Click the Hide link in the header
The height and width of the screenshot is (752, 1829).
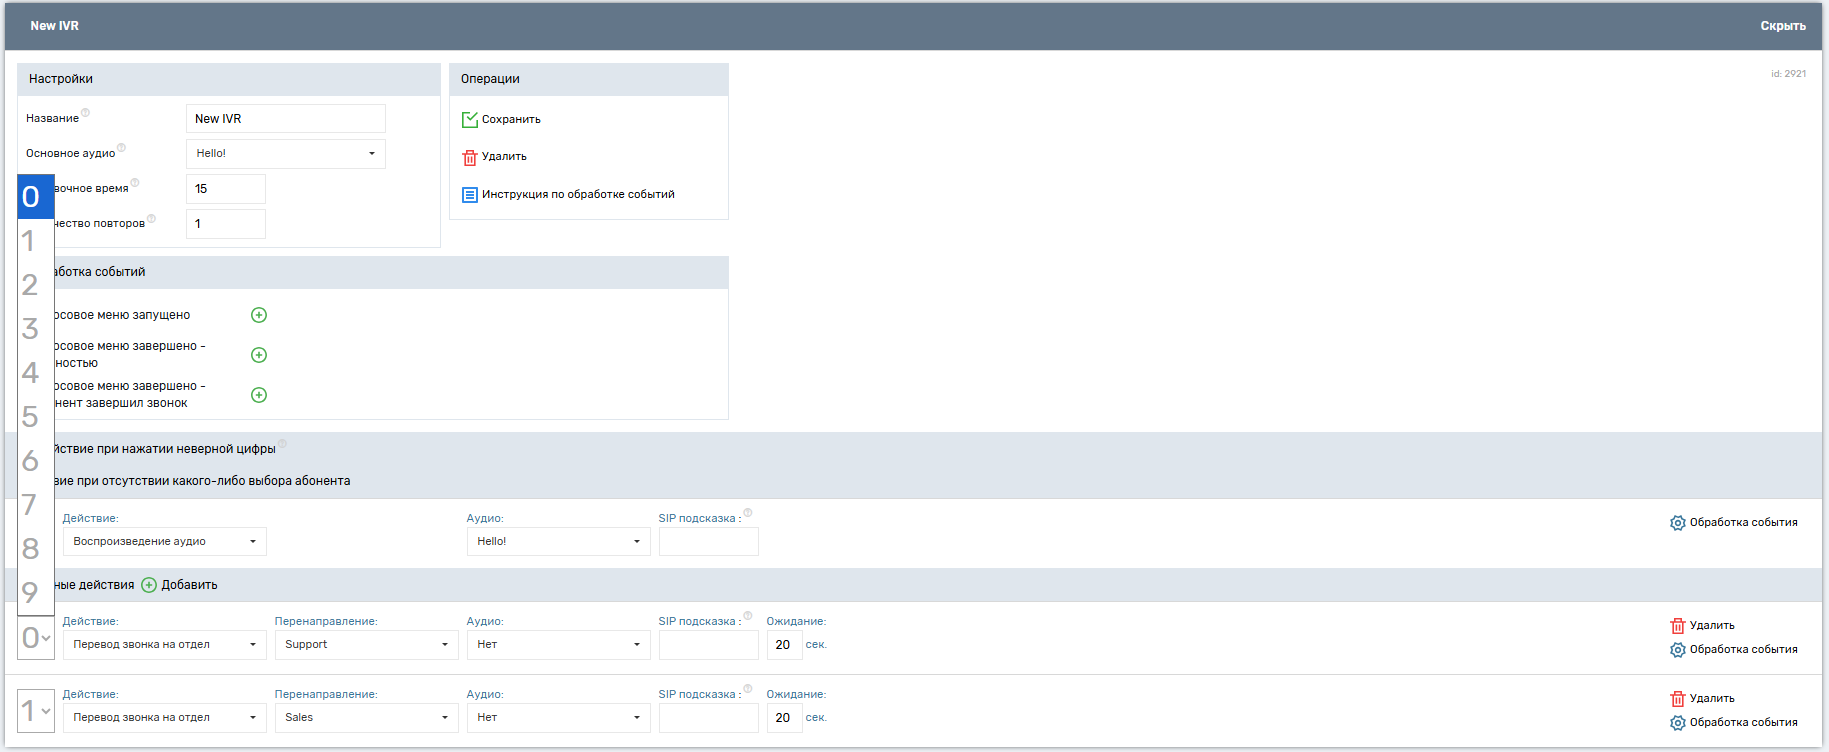[x=1782, y=26]
